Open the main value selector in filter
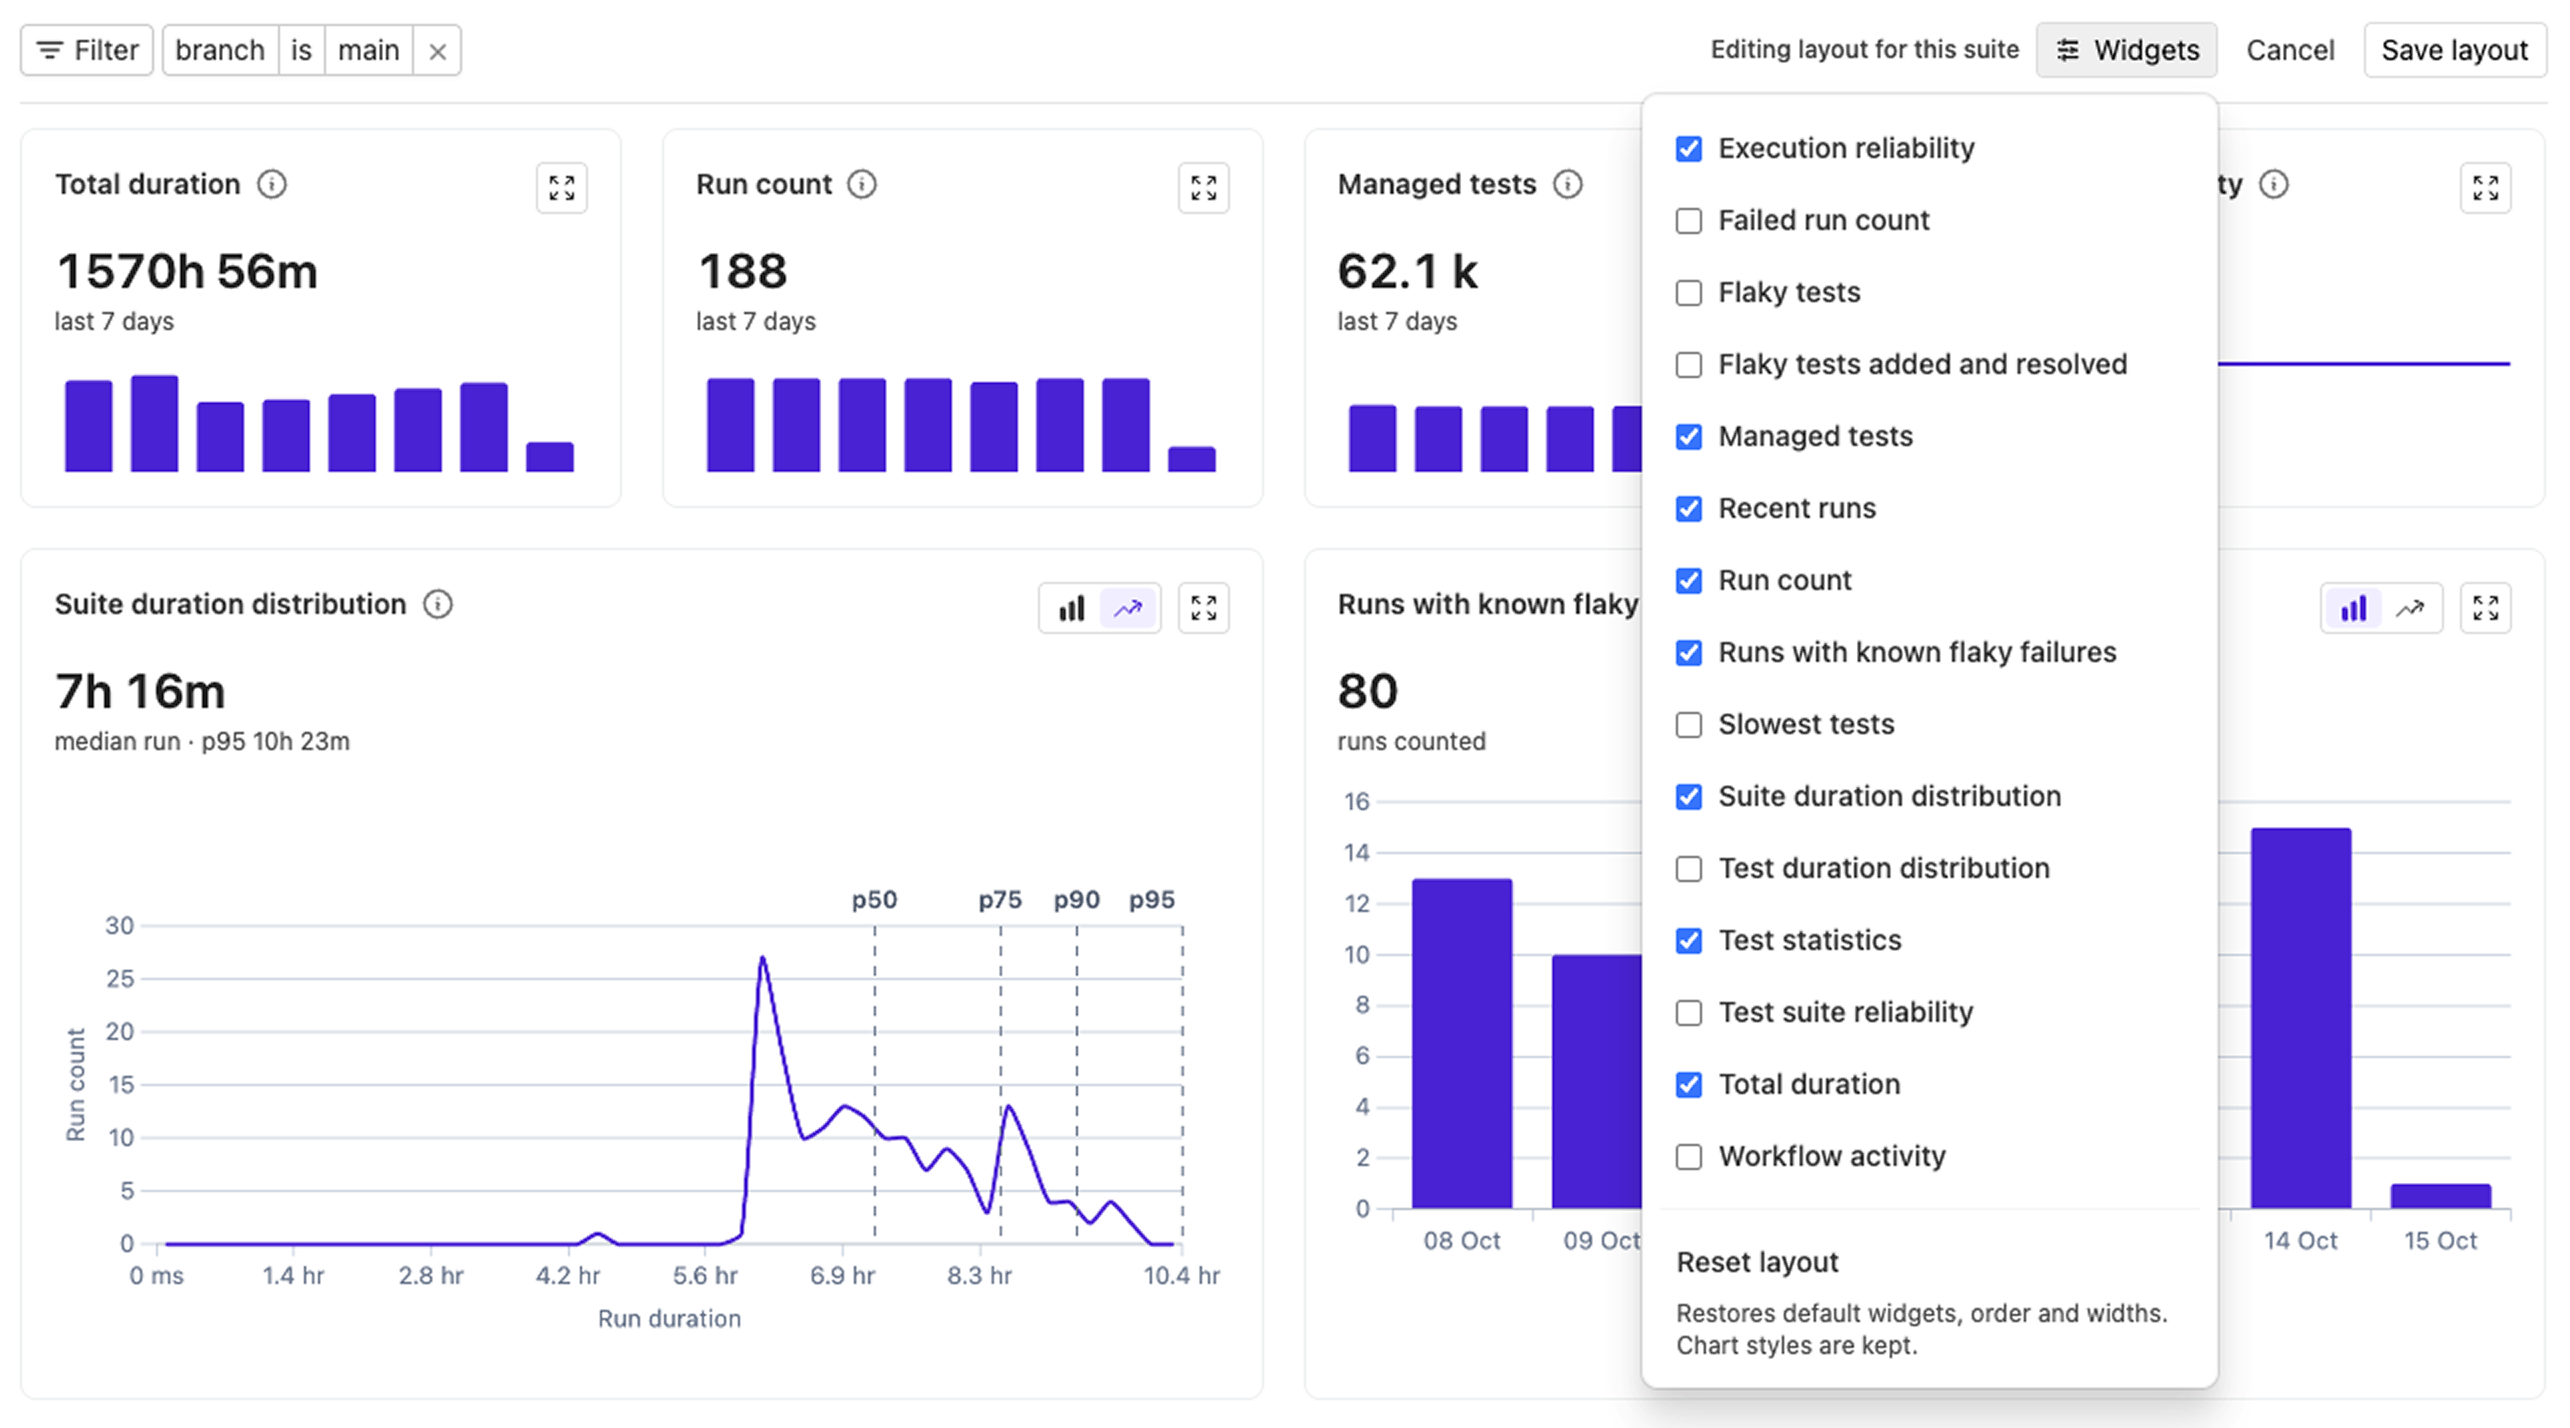Image resolution: width=2570 pixels, height=1428 pixels. [x=368, y=51]
